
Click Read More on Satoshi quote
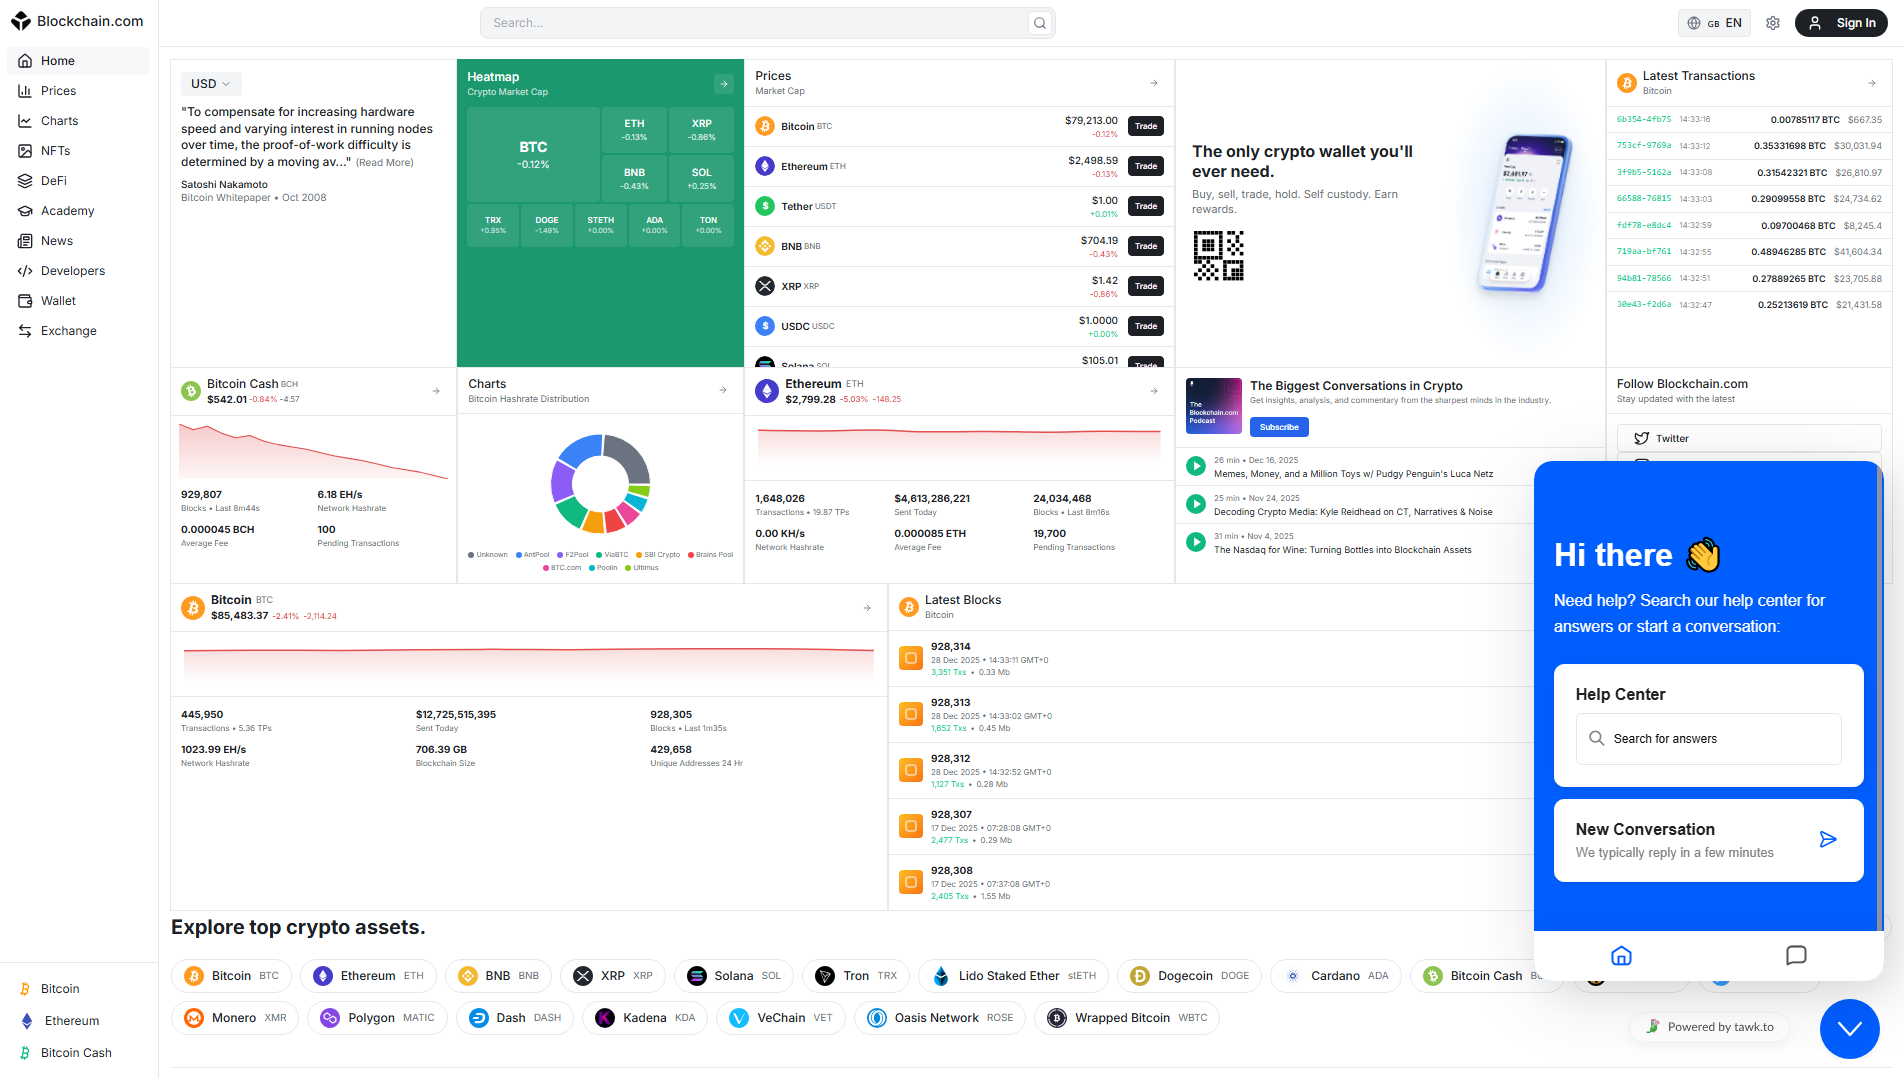tap(385, 163)
